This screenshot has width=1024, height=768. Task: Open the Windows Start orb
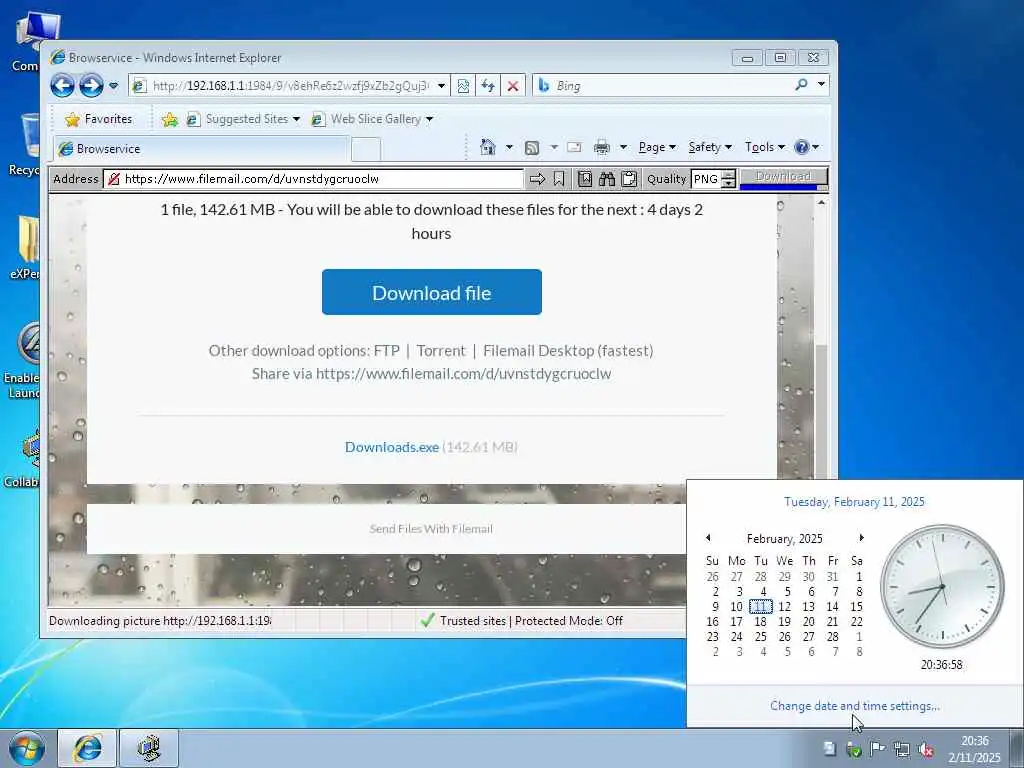point(27,748)
